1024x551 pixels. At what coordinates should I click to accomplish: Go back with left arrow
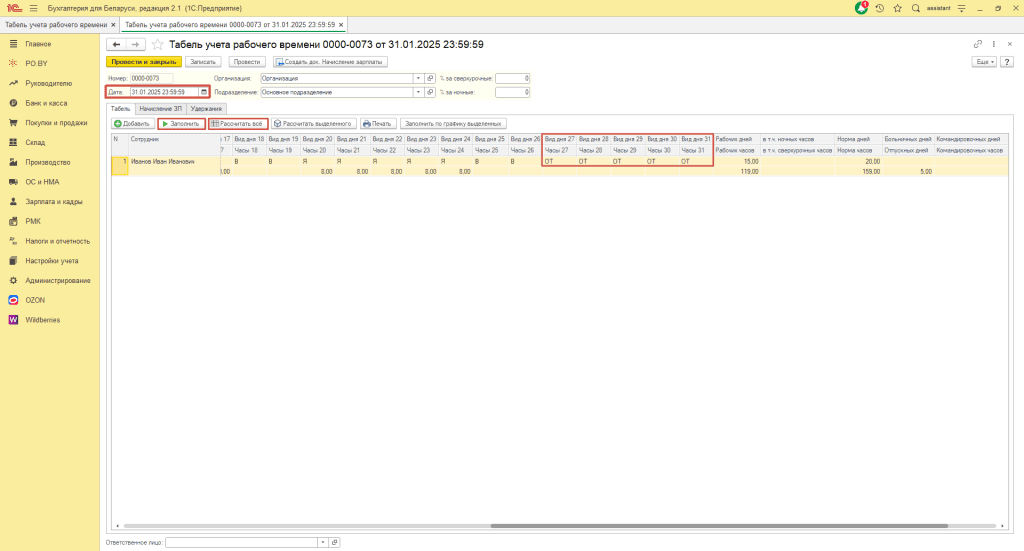tap(117, 45)
